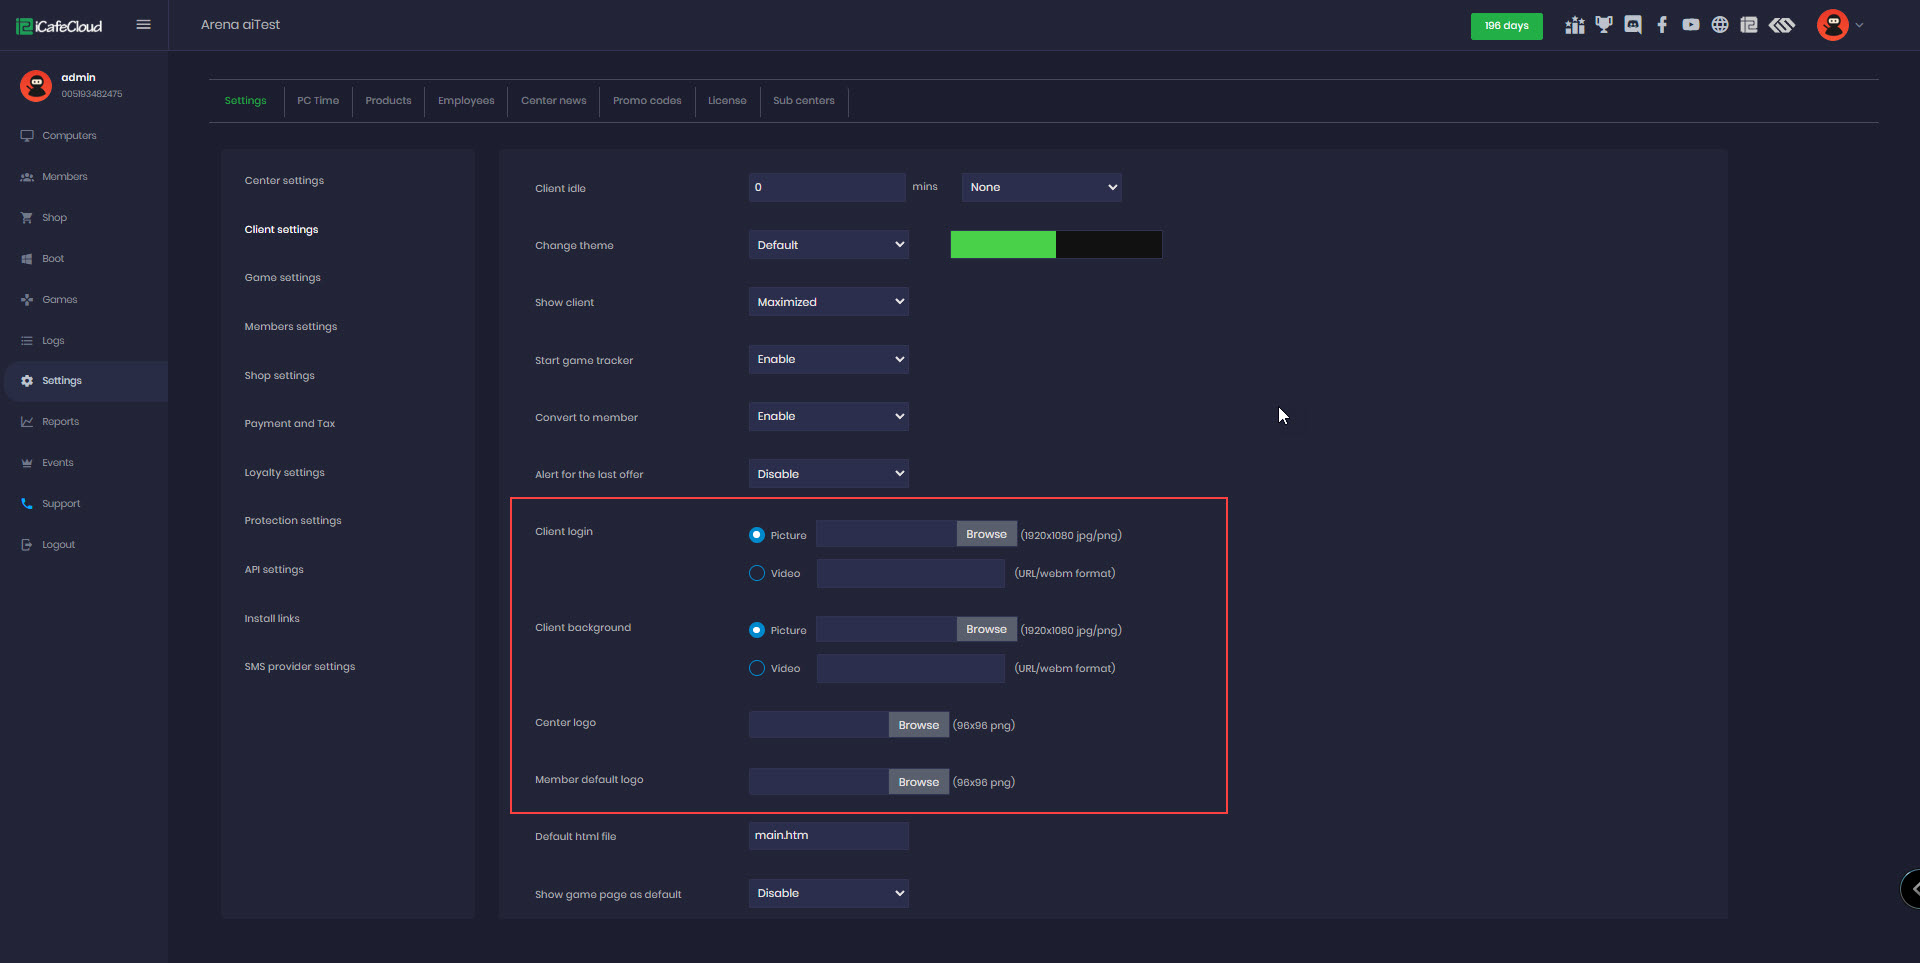Click the Default html file input field
Screen dimensions: 1920x963
(828, 836)
